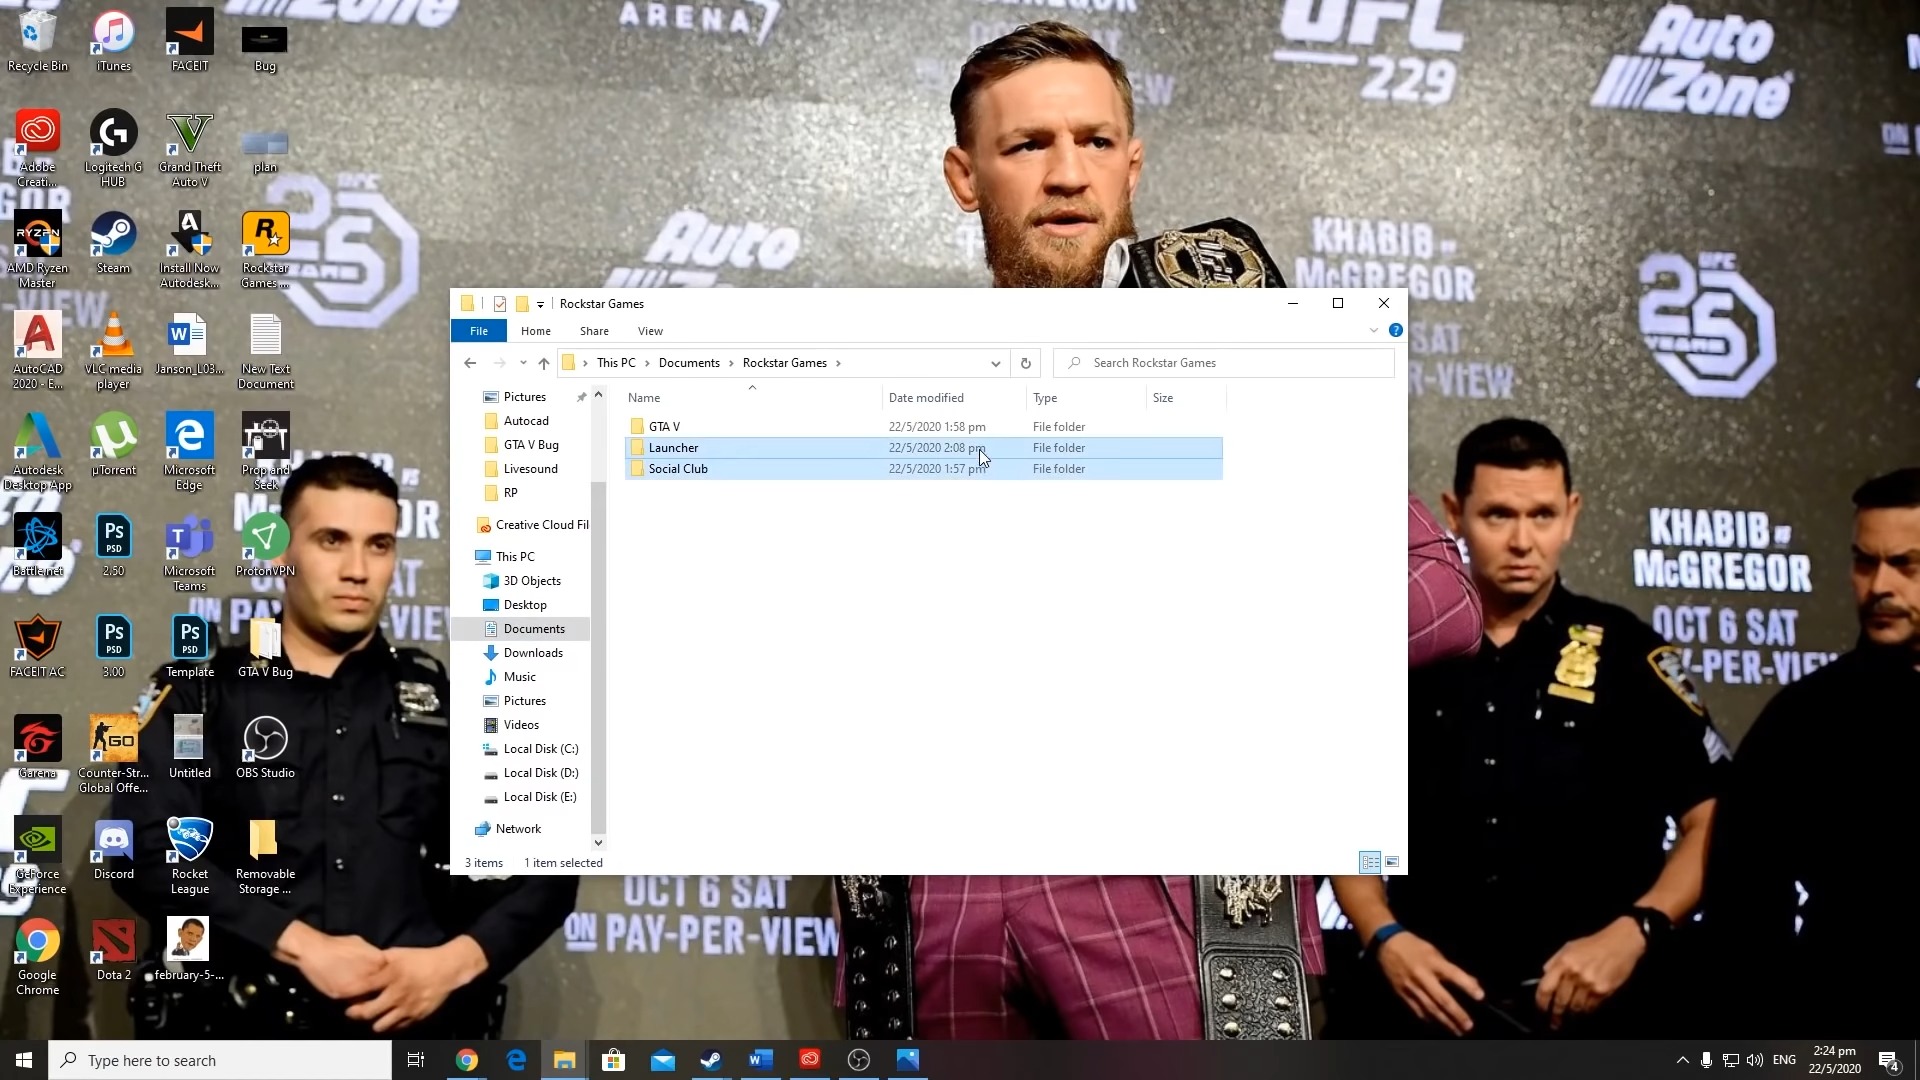Sort files by Date modified column
This screenshot has height=1080, width=1920.
[x=954, y=398]
